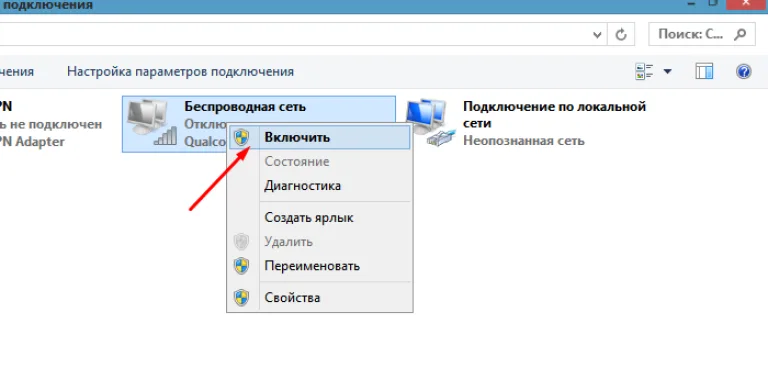The image size is (768, 379).
Task: Open the view options dropdown arrow
Action: [x=667, y=72]
